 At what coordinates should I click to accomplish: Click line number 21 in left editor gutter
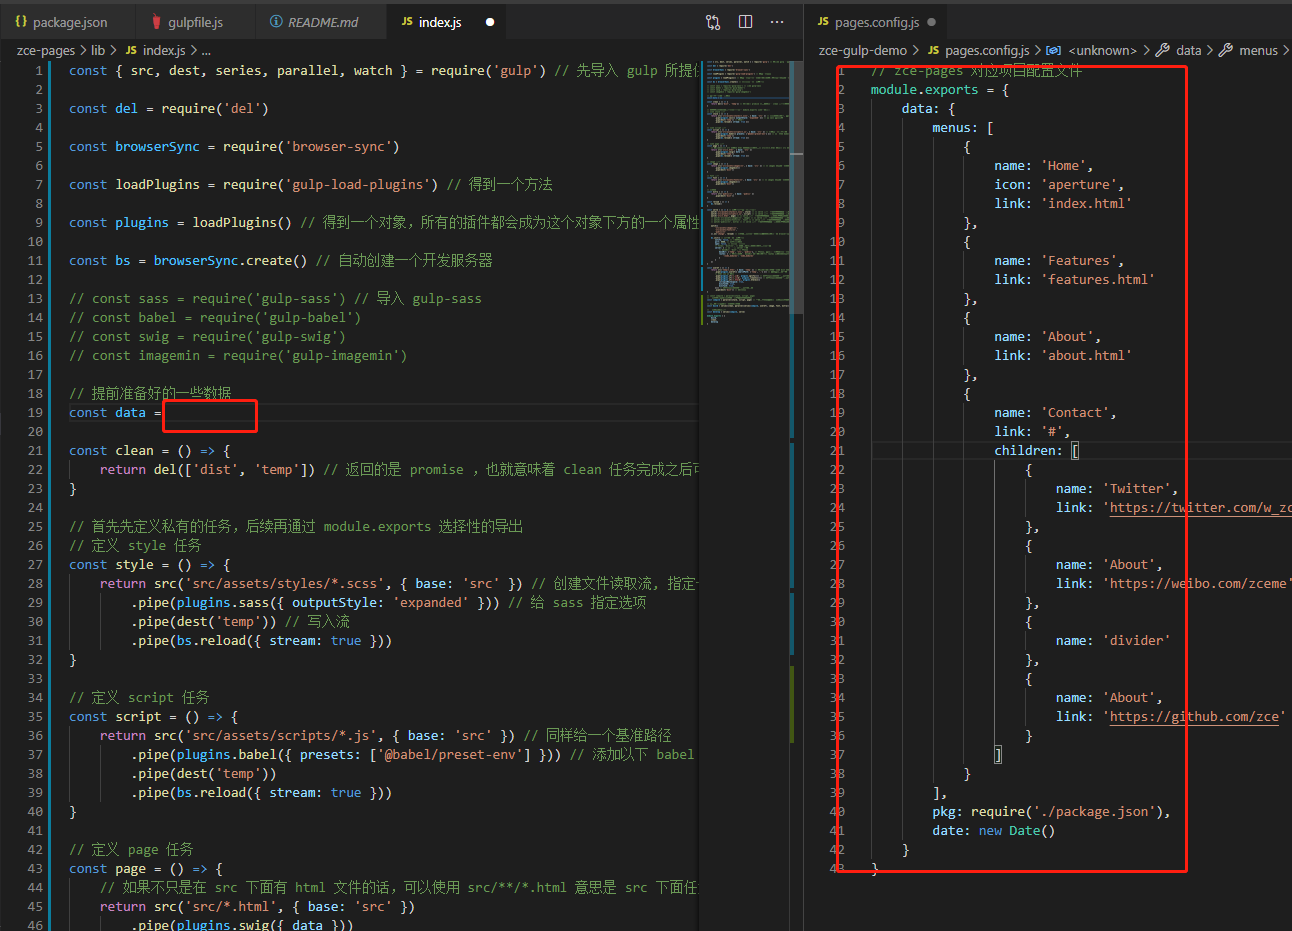[36, 451]
